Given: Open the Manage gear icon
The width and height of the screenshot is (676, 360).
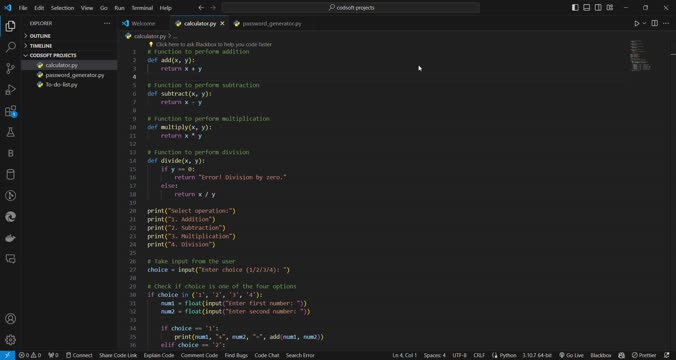Looking at the screenshot, I should coord(10,340).
